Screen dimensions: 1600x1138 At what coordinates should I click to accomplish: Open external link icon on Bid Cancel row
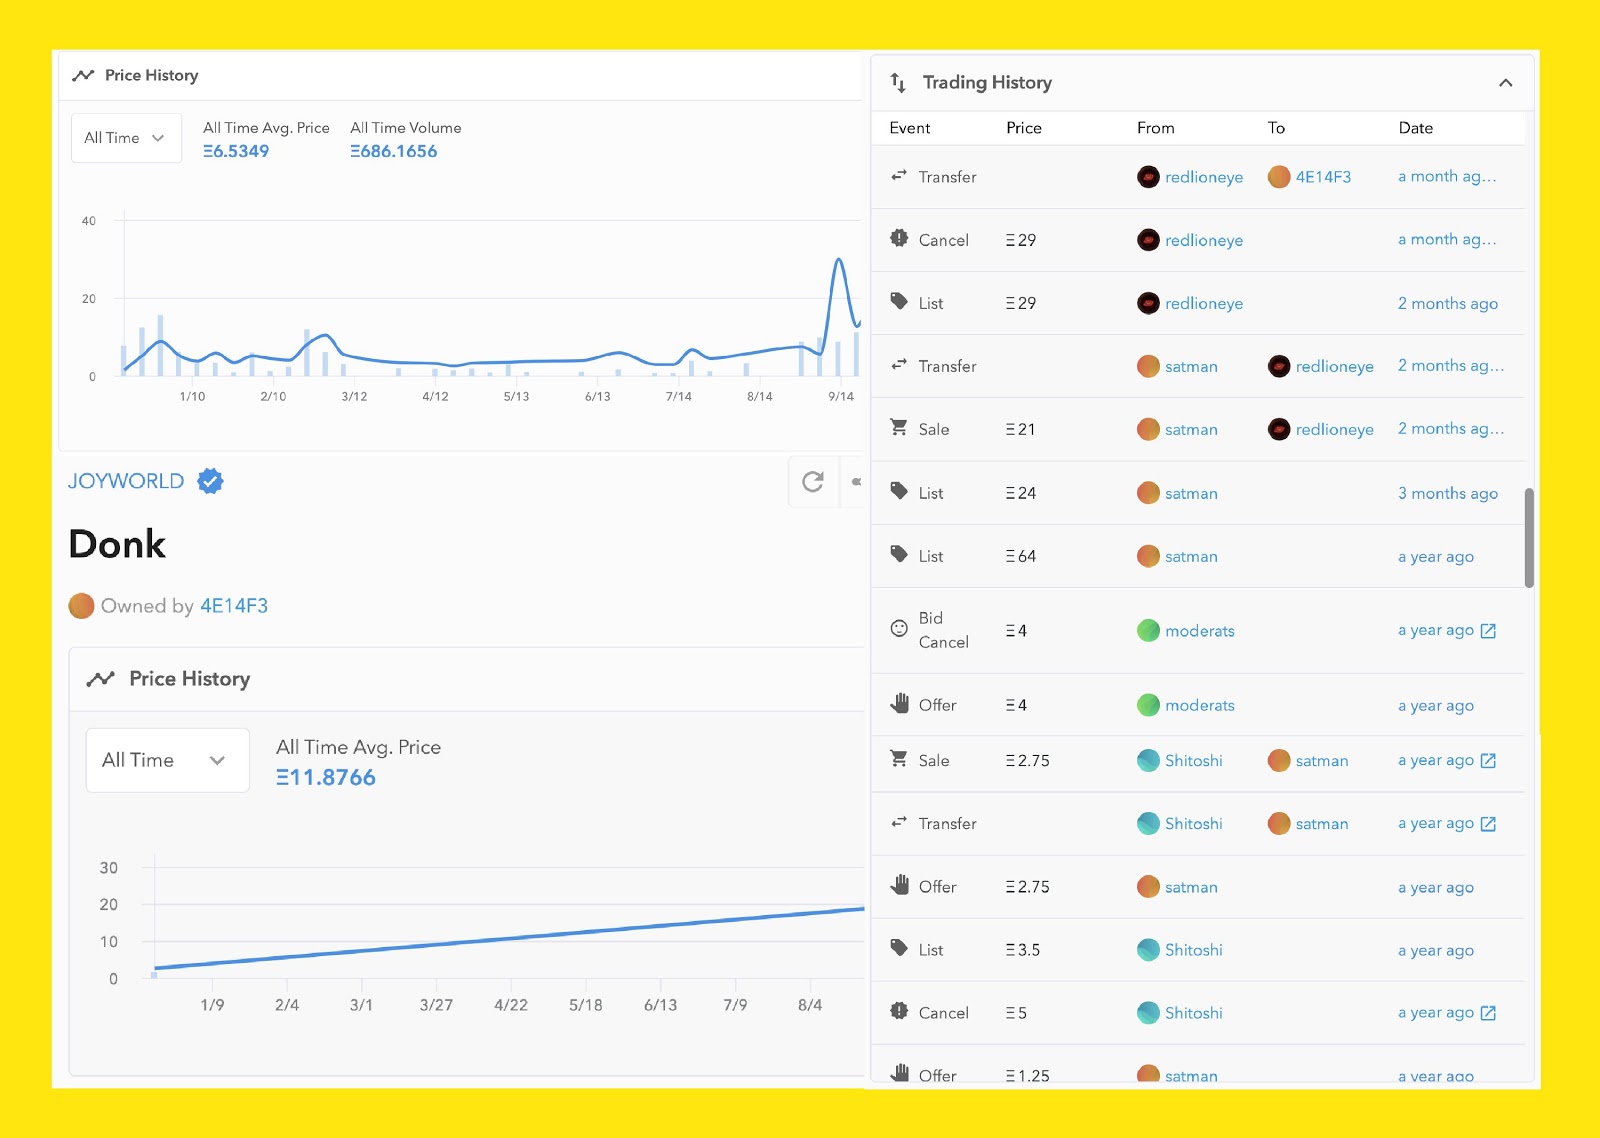click(1488, 631)
